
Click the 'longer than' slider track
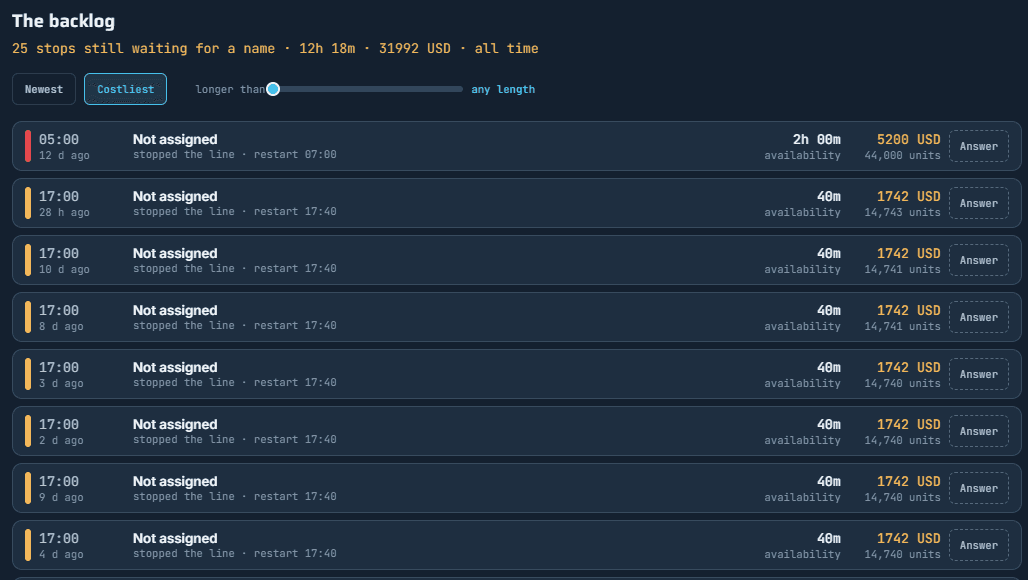(x=368, y=89)
